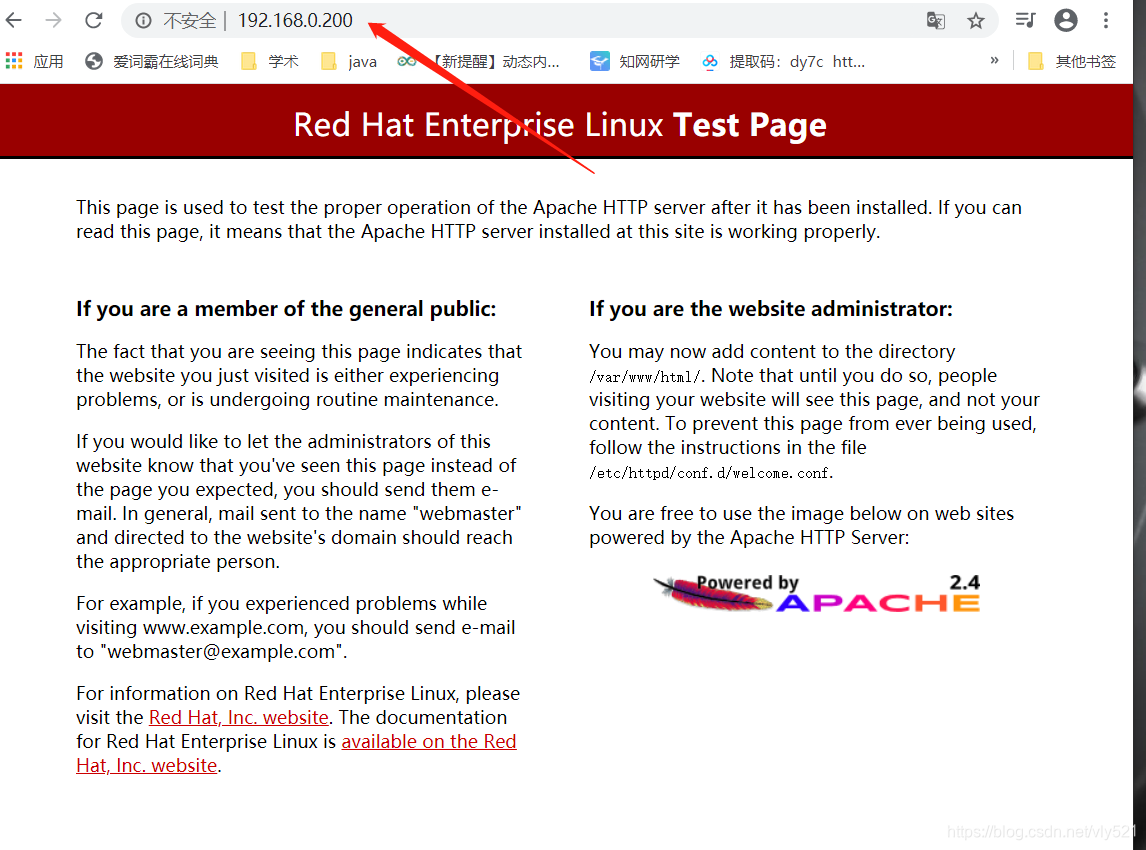Viewport: 1146px width, 850px height.
Task: Open the translate page icon
Action: tap(936, 20)
